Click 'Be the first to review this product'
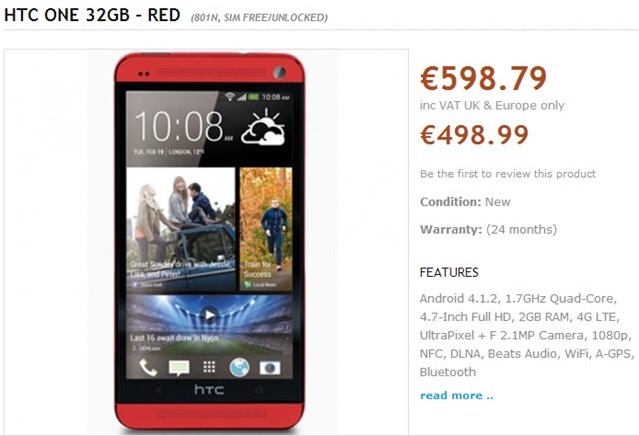 coord(508,174)
